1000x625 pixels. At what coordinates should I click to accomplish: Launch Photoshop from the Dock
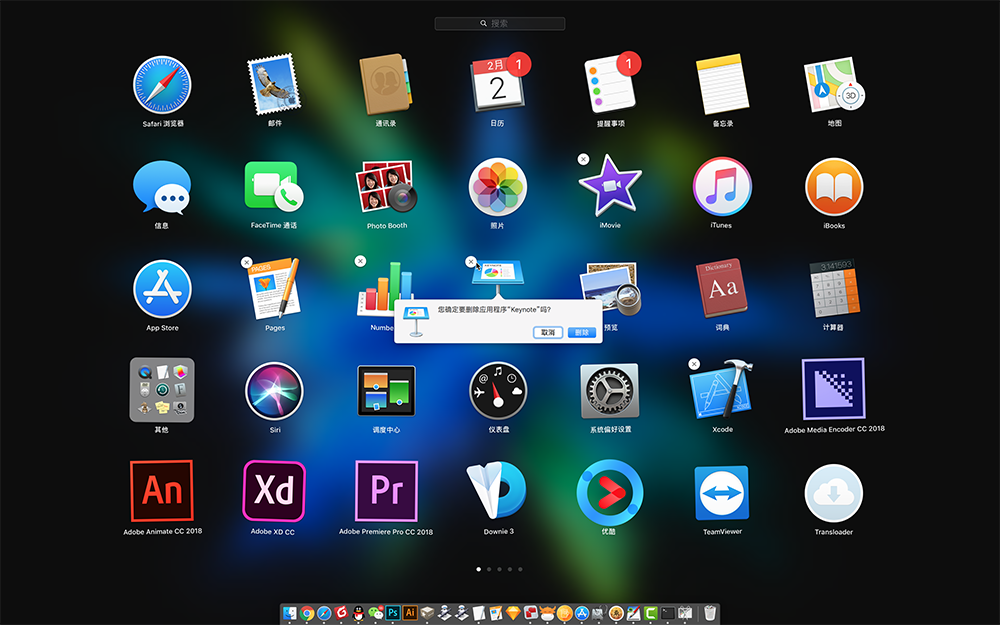393,613
